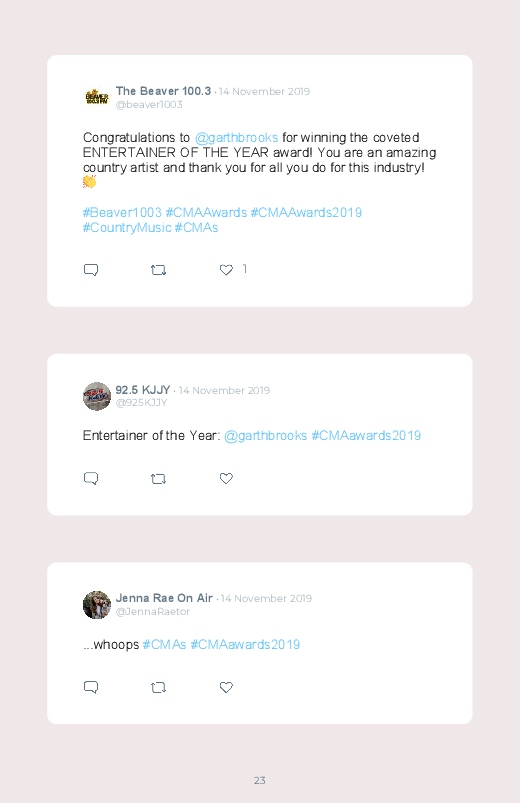Reply to the 92.5 KJJY tweet

point(91,478)
